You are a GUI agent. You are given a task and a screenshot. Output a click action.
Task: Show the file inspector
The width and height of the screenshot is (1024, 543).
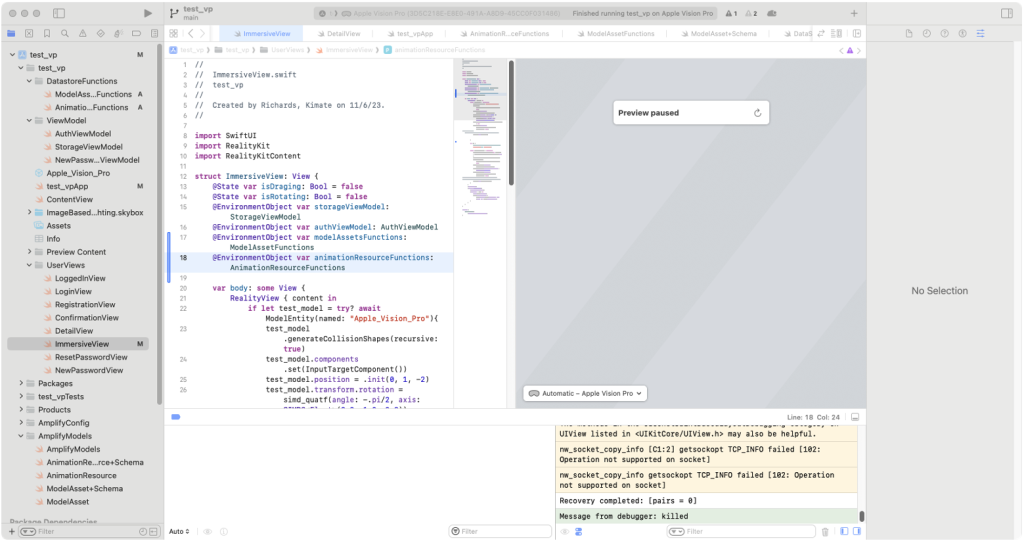coord(909,33)
